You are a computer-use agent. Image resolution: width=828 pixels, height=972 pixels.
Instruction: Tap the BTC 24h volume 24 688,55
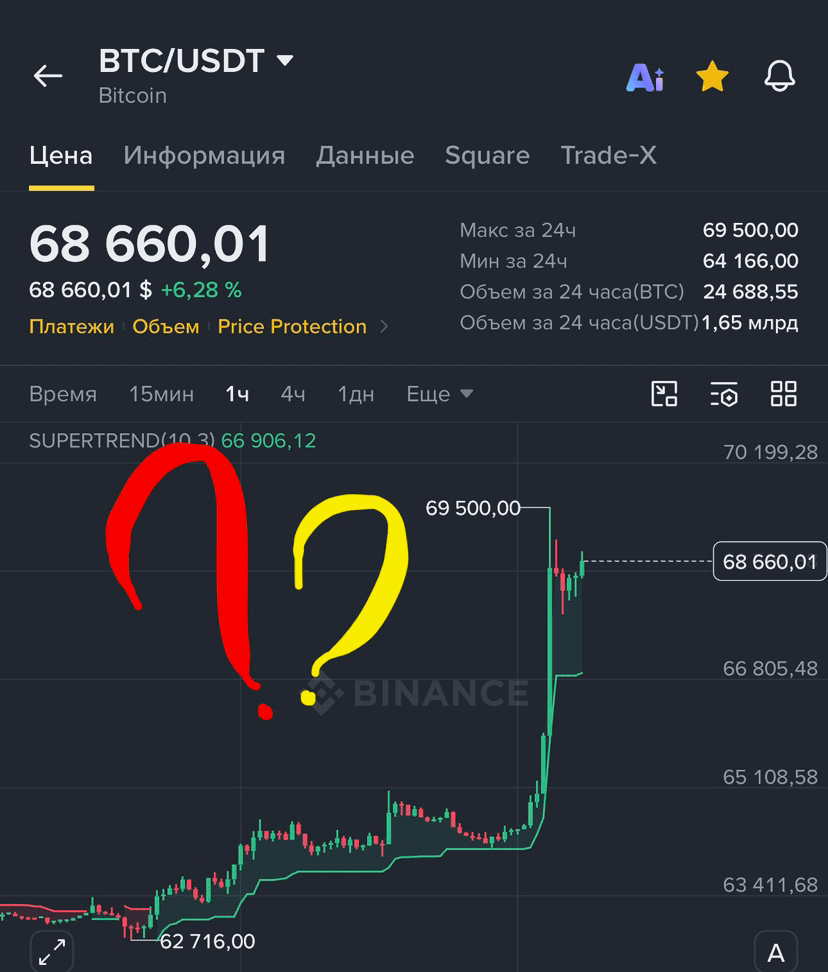point(751,292)
